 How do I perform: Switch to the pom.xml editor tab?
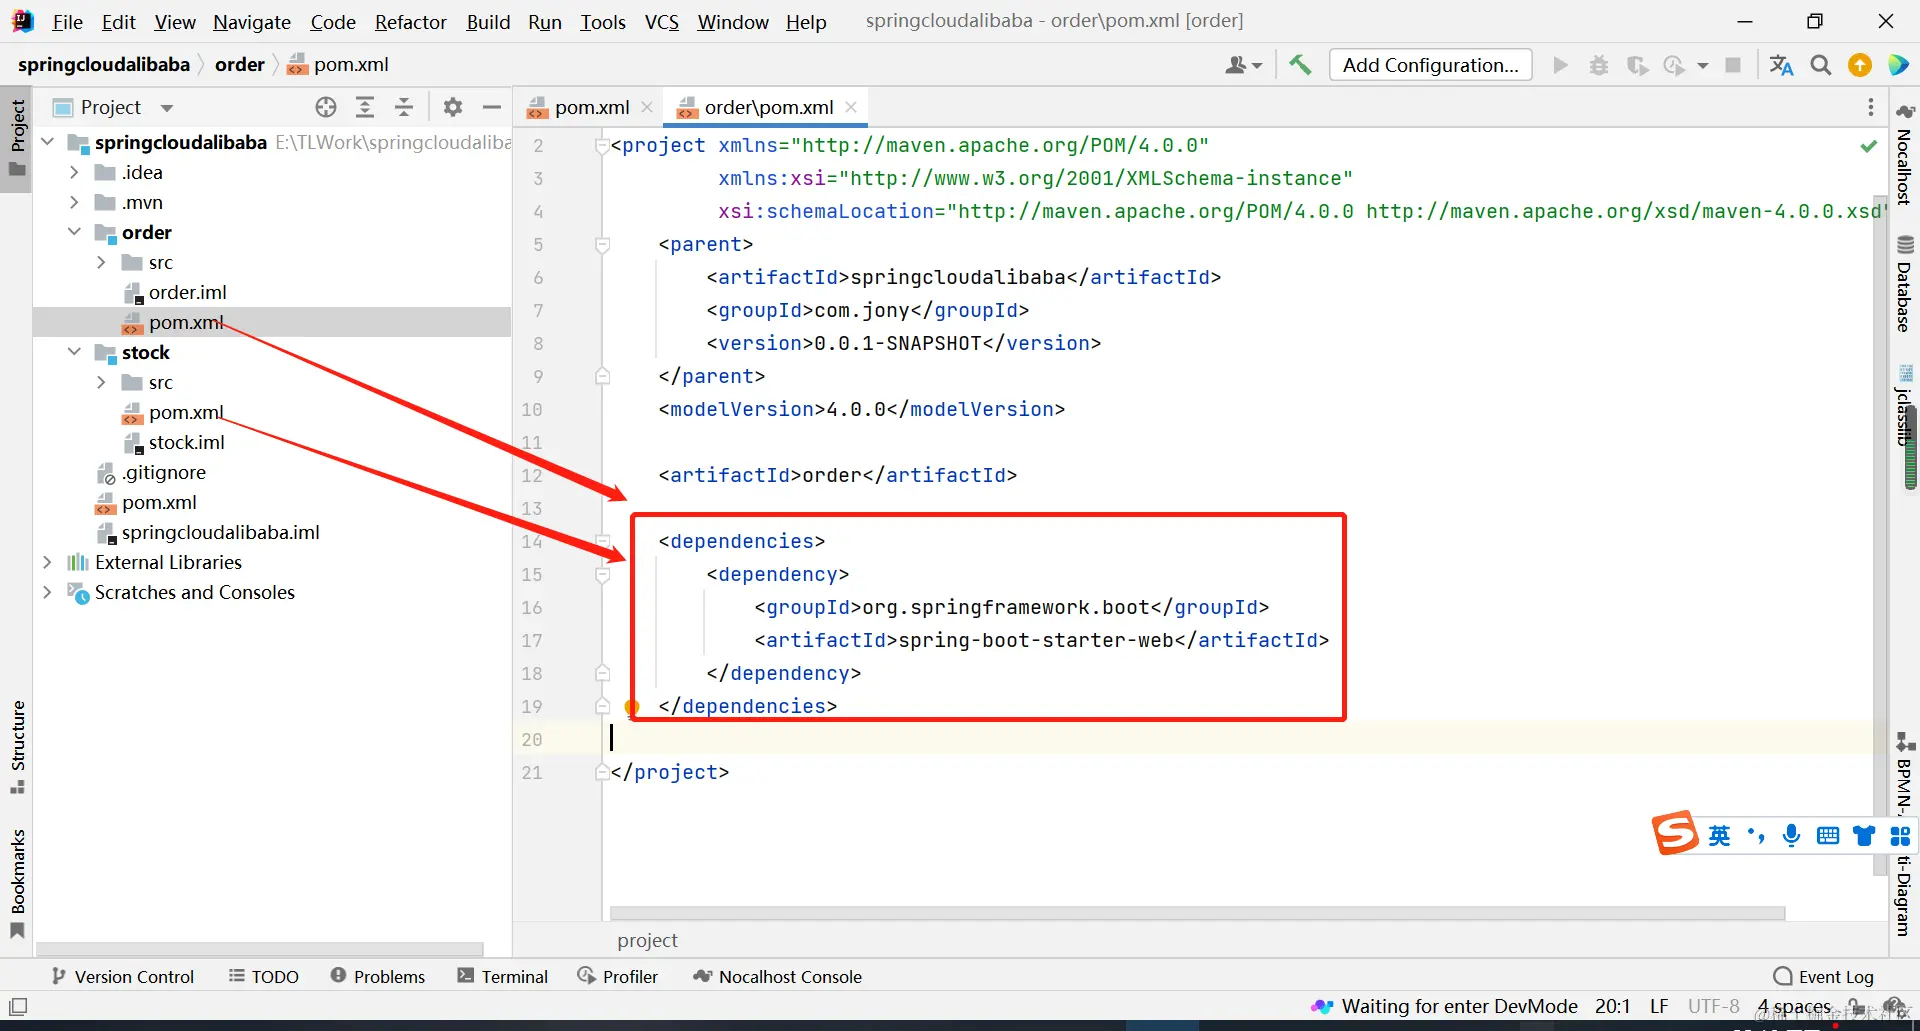click(x=591, y=107)
